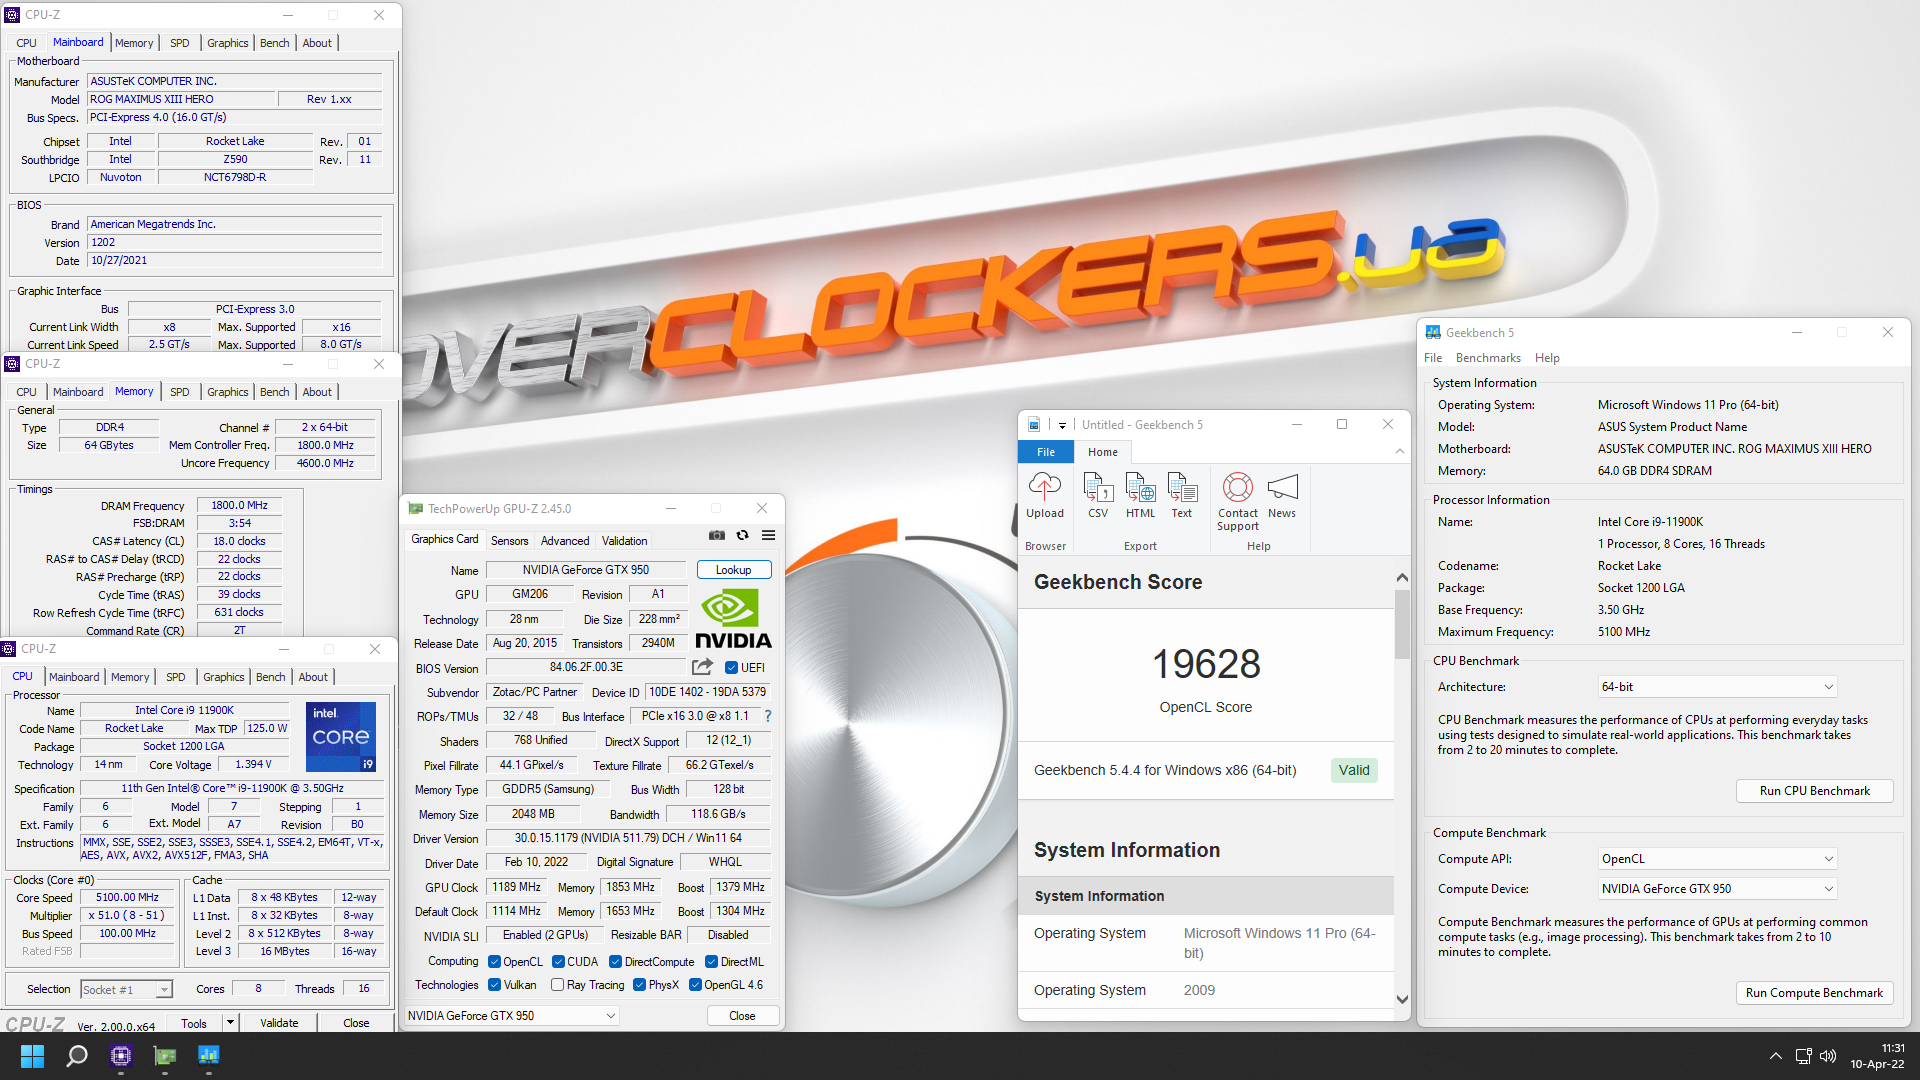Click the Validate button in CPU-Z
The height and width of the screenshot is (1080, 1920).
click(x=279, y=1023)
